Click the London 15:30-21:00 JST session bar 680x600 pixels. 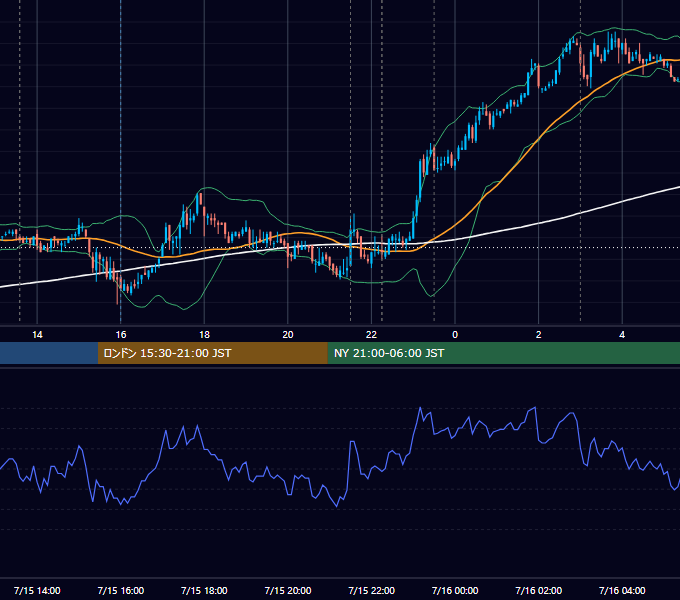[x=212, y=353]
